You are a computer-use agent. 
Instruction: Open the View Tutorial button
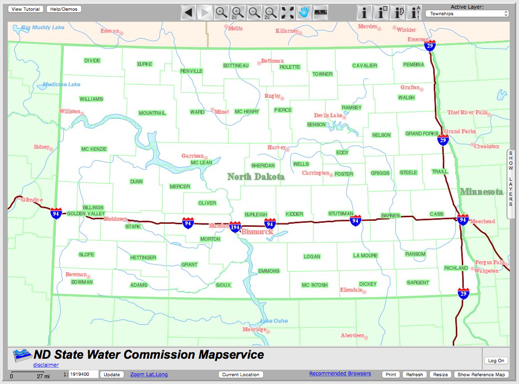point(26,9)
